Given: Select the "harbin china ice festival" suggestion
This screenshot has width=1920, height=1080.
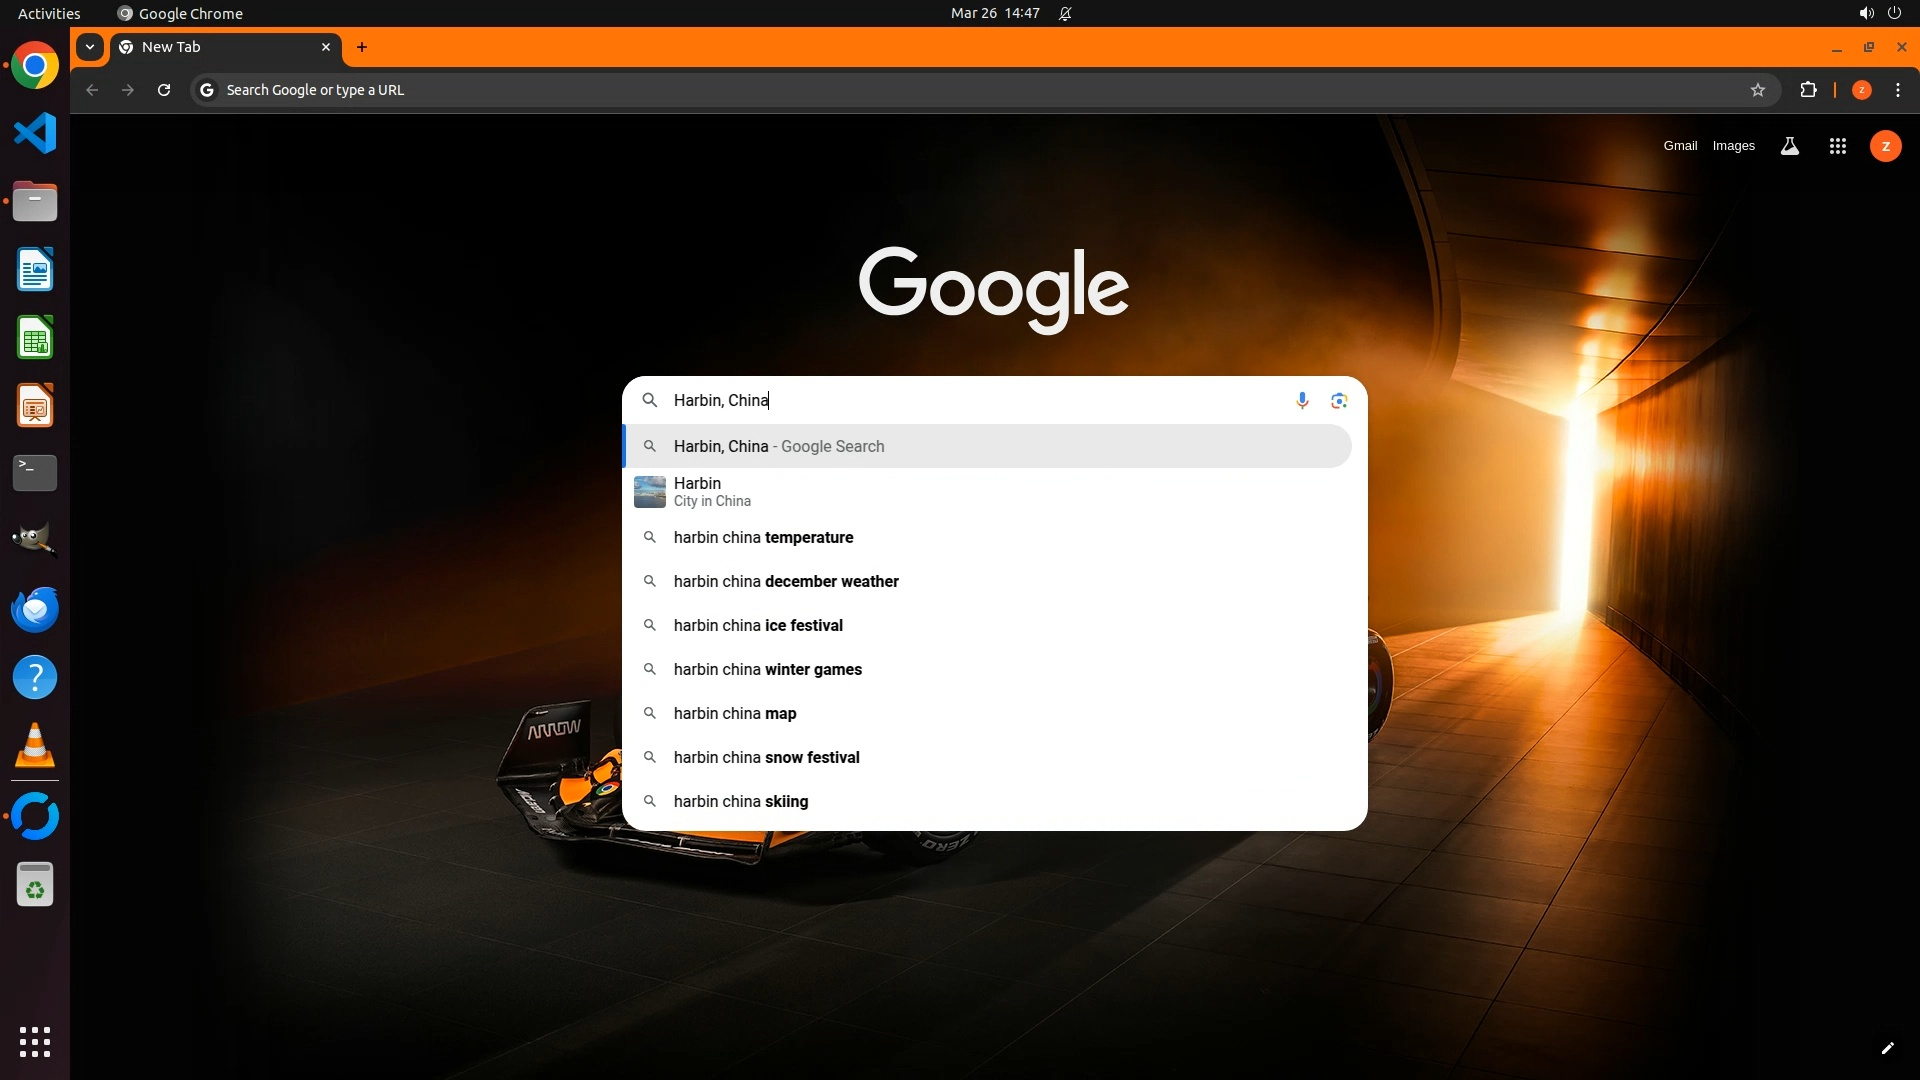Looking at the screenshot, I should pyautogui.click(x=758, y=625).
